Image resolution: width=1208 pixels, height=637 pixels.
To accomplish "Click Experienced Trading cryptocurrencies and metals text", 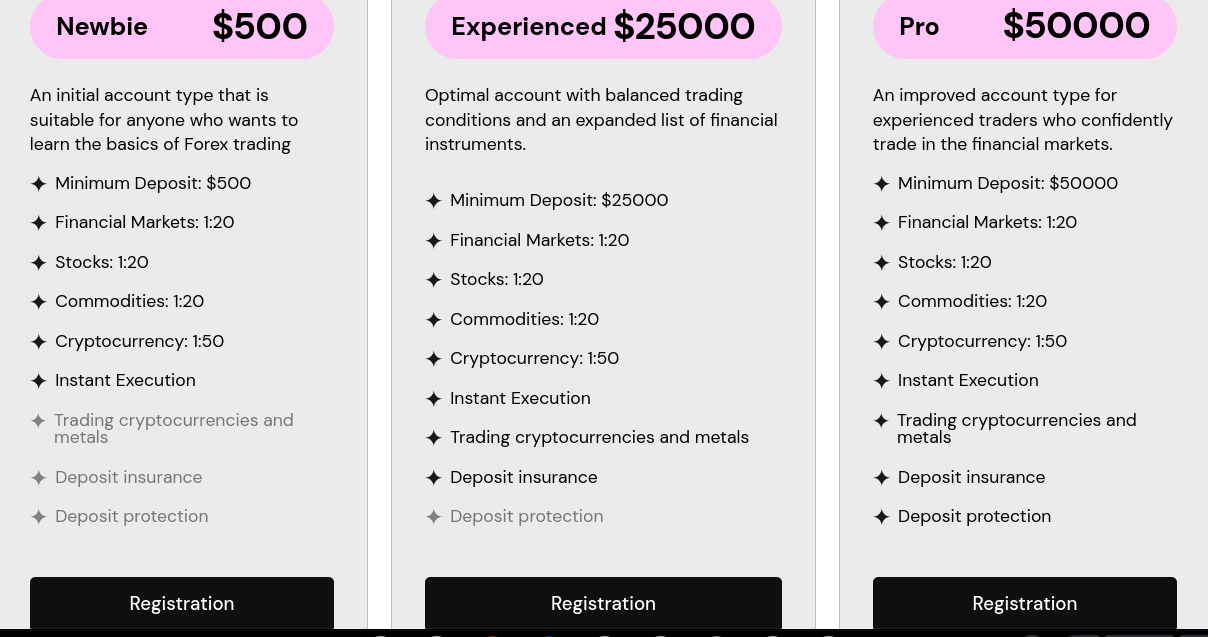I will 599,437.
